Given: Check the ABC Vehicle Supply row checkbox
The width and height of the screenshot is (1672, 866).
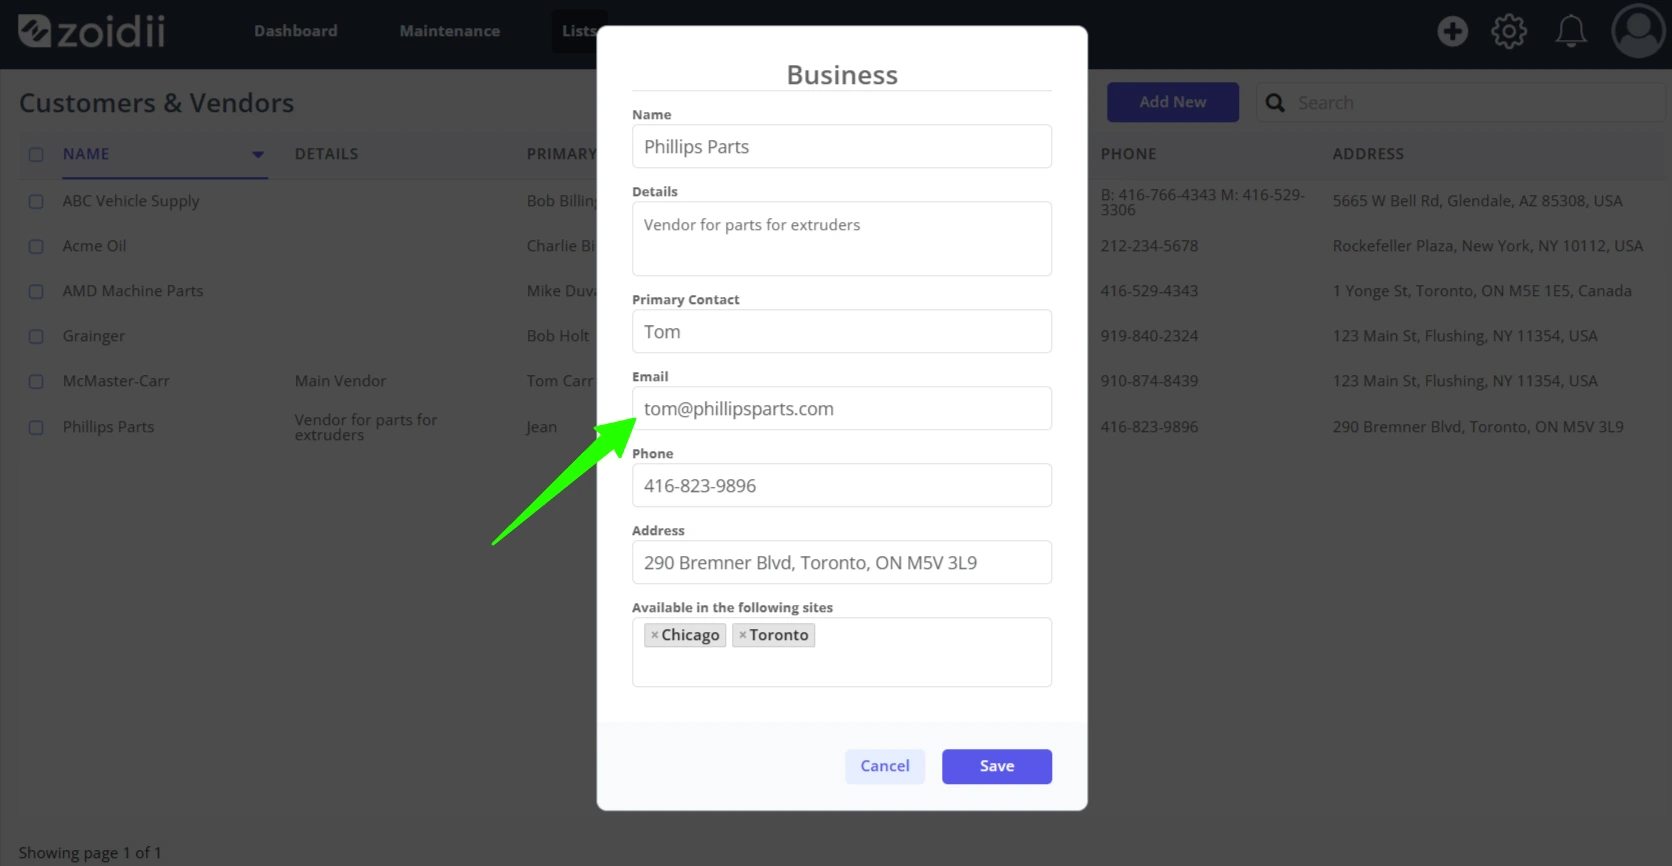Looking at the screenshot, I should [x=36, y=201].
